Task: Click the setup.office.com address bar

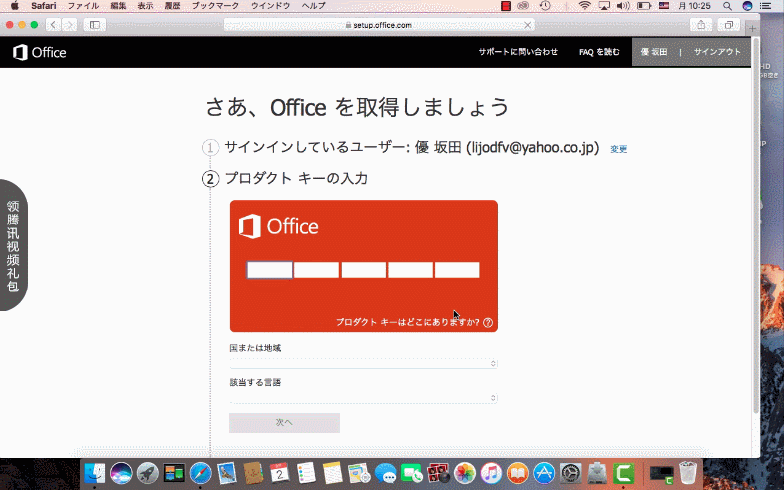Action: point(379,25)
